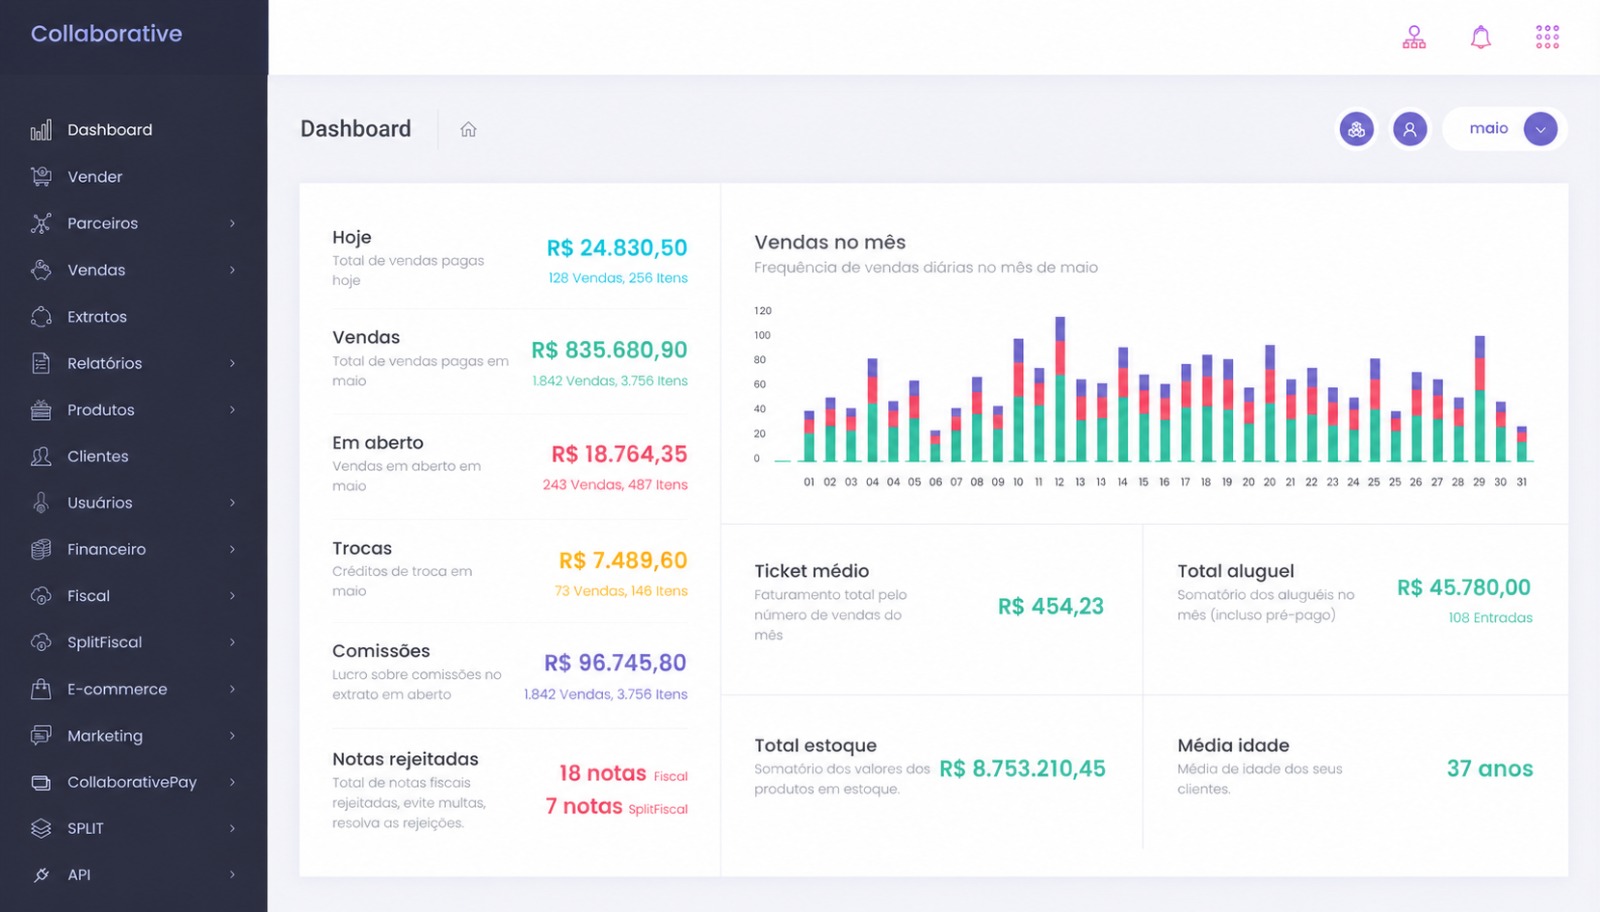The height and width of the screenshot is (912, 1600).
Task: Click the R$ 96.745,80 Comissões value
Action: pyautogui.click(x=615, y=663)
